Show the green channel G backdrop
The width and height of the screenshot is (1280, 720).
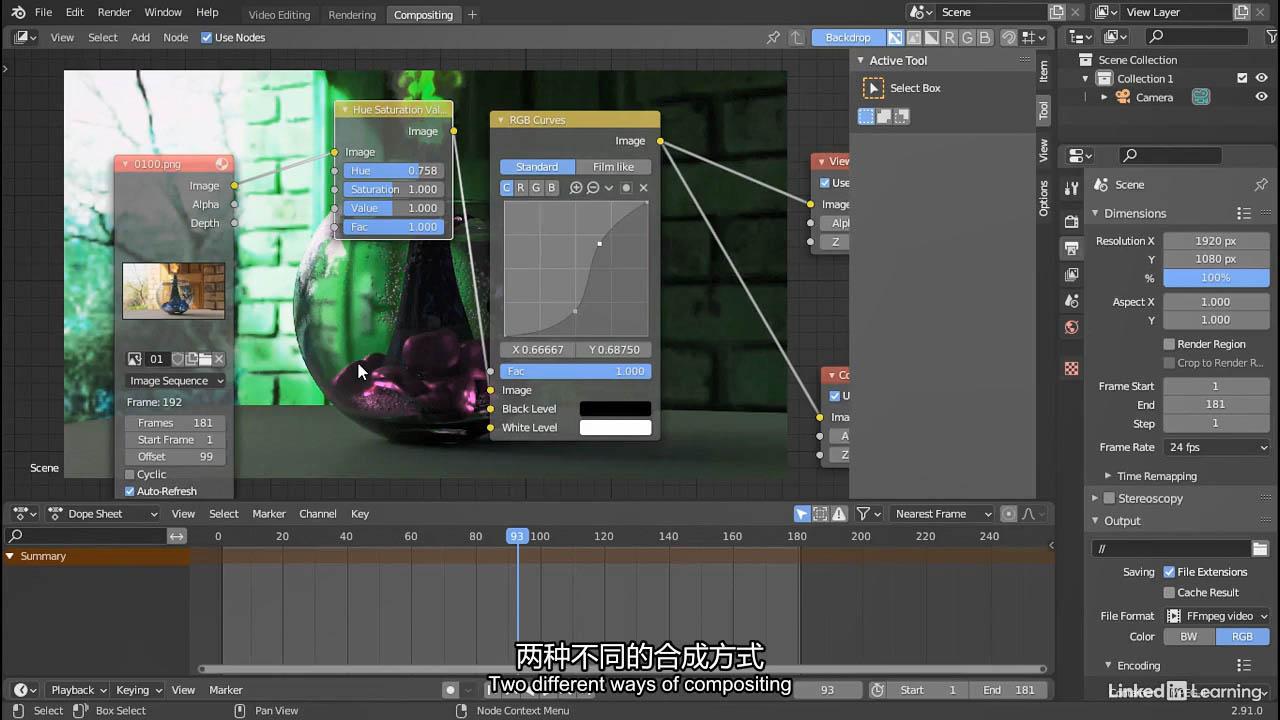click(x=967, y=37)
